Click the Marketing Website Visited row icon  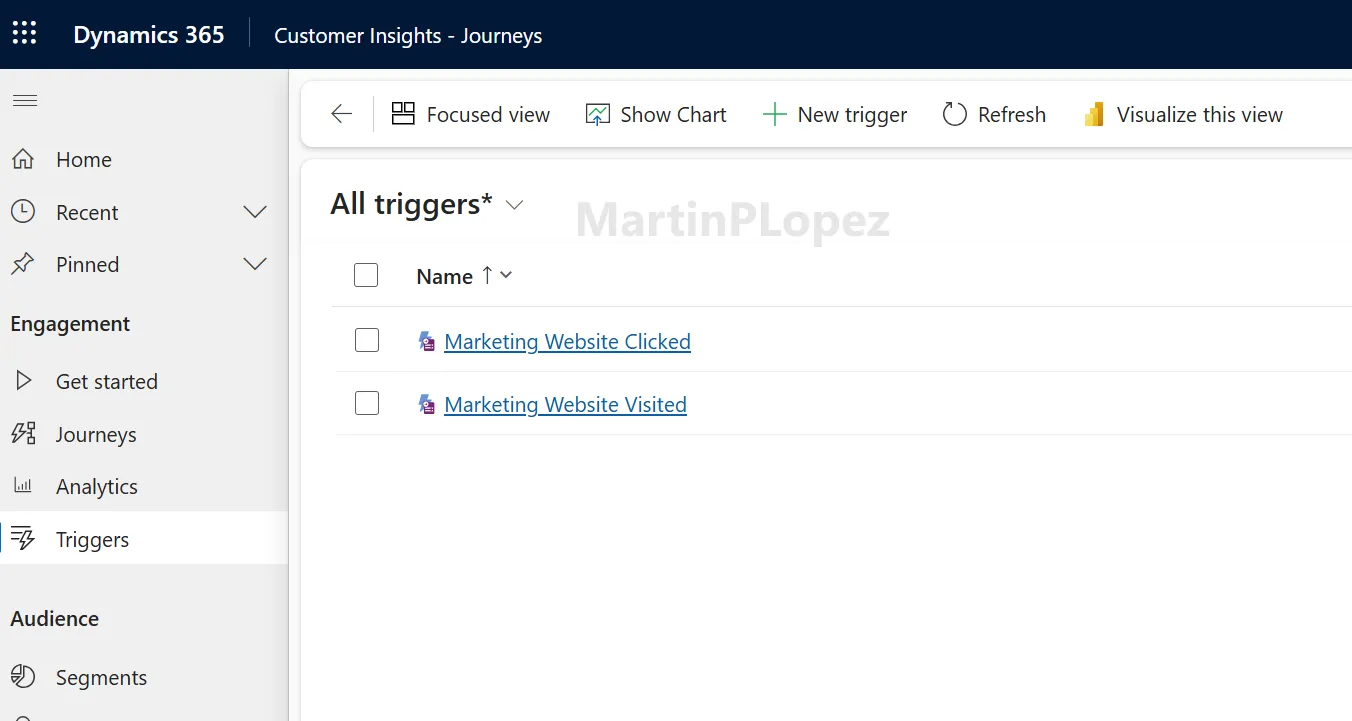[x=427, y=405]
